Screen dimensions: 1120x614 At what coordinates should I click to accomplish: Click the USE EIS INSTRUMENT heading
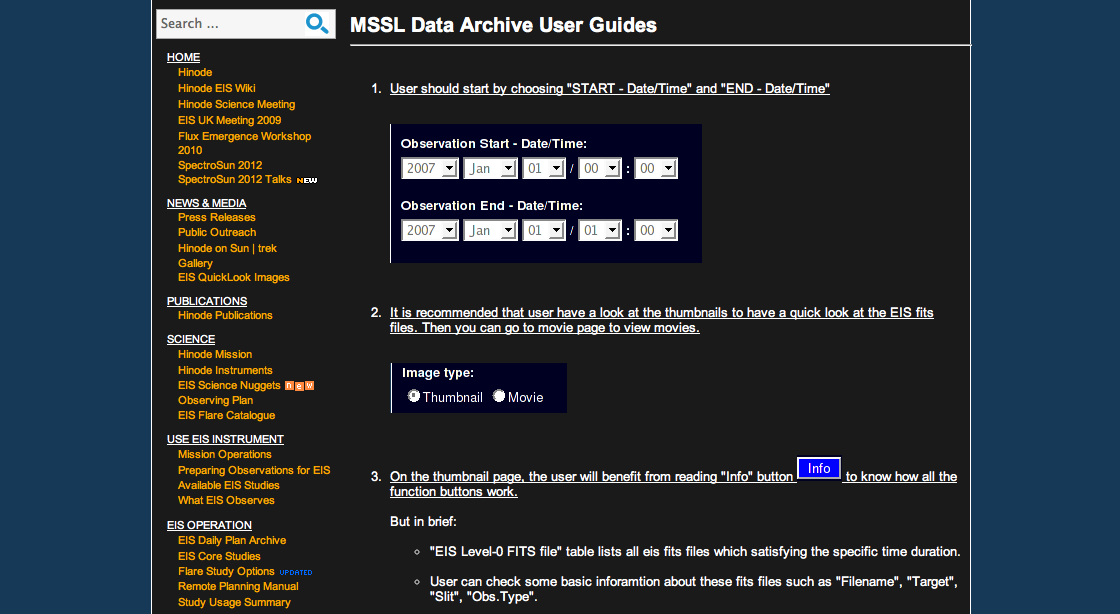[x=225, y=439]
